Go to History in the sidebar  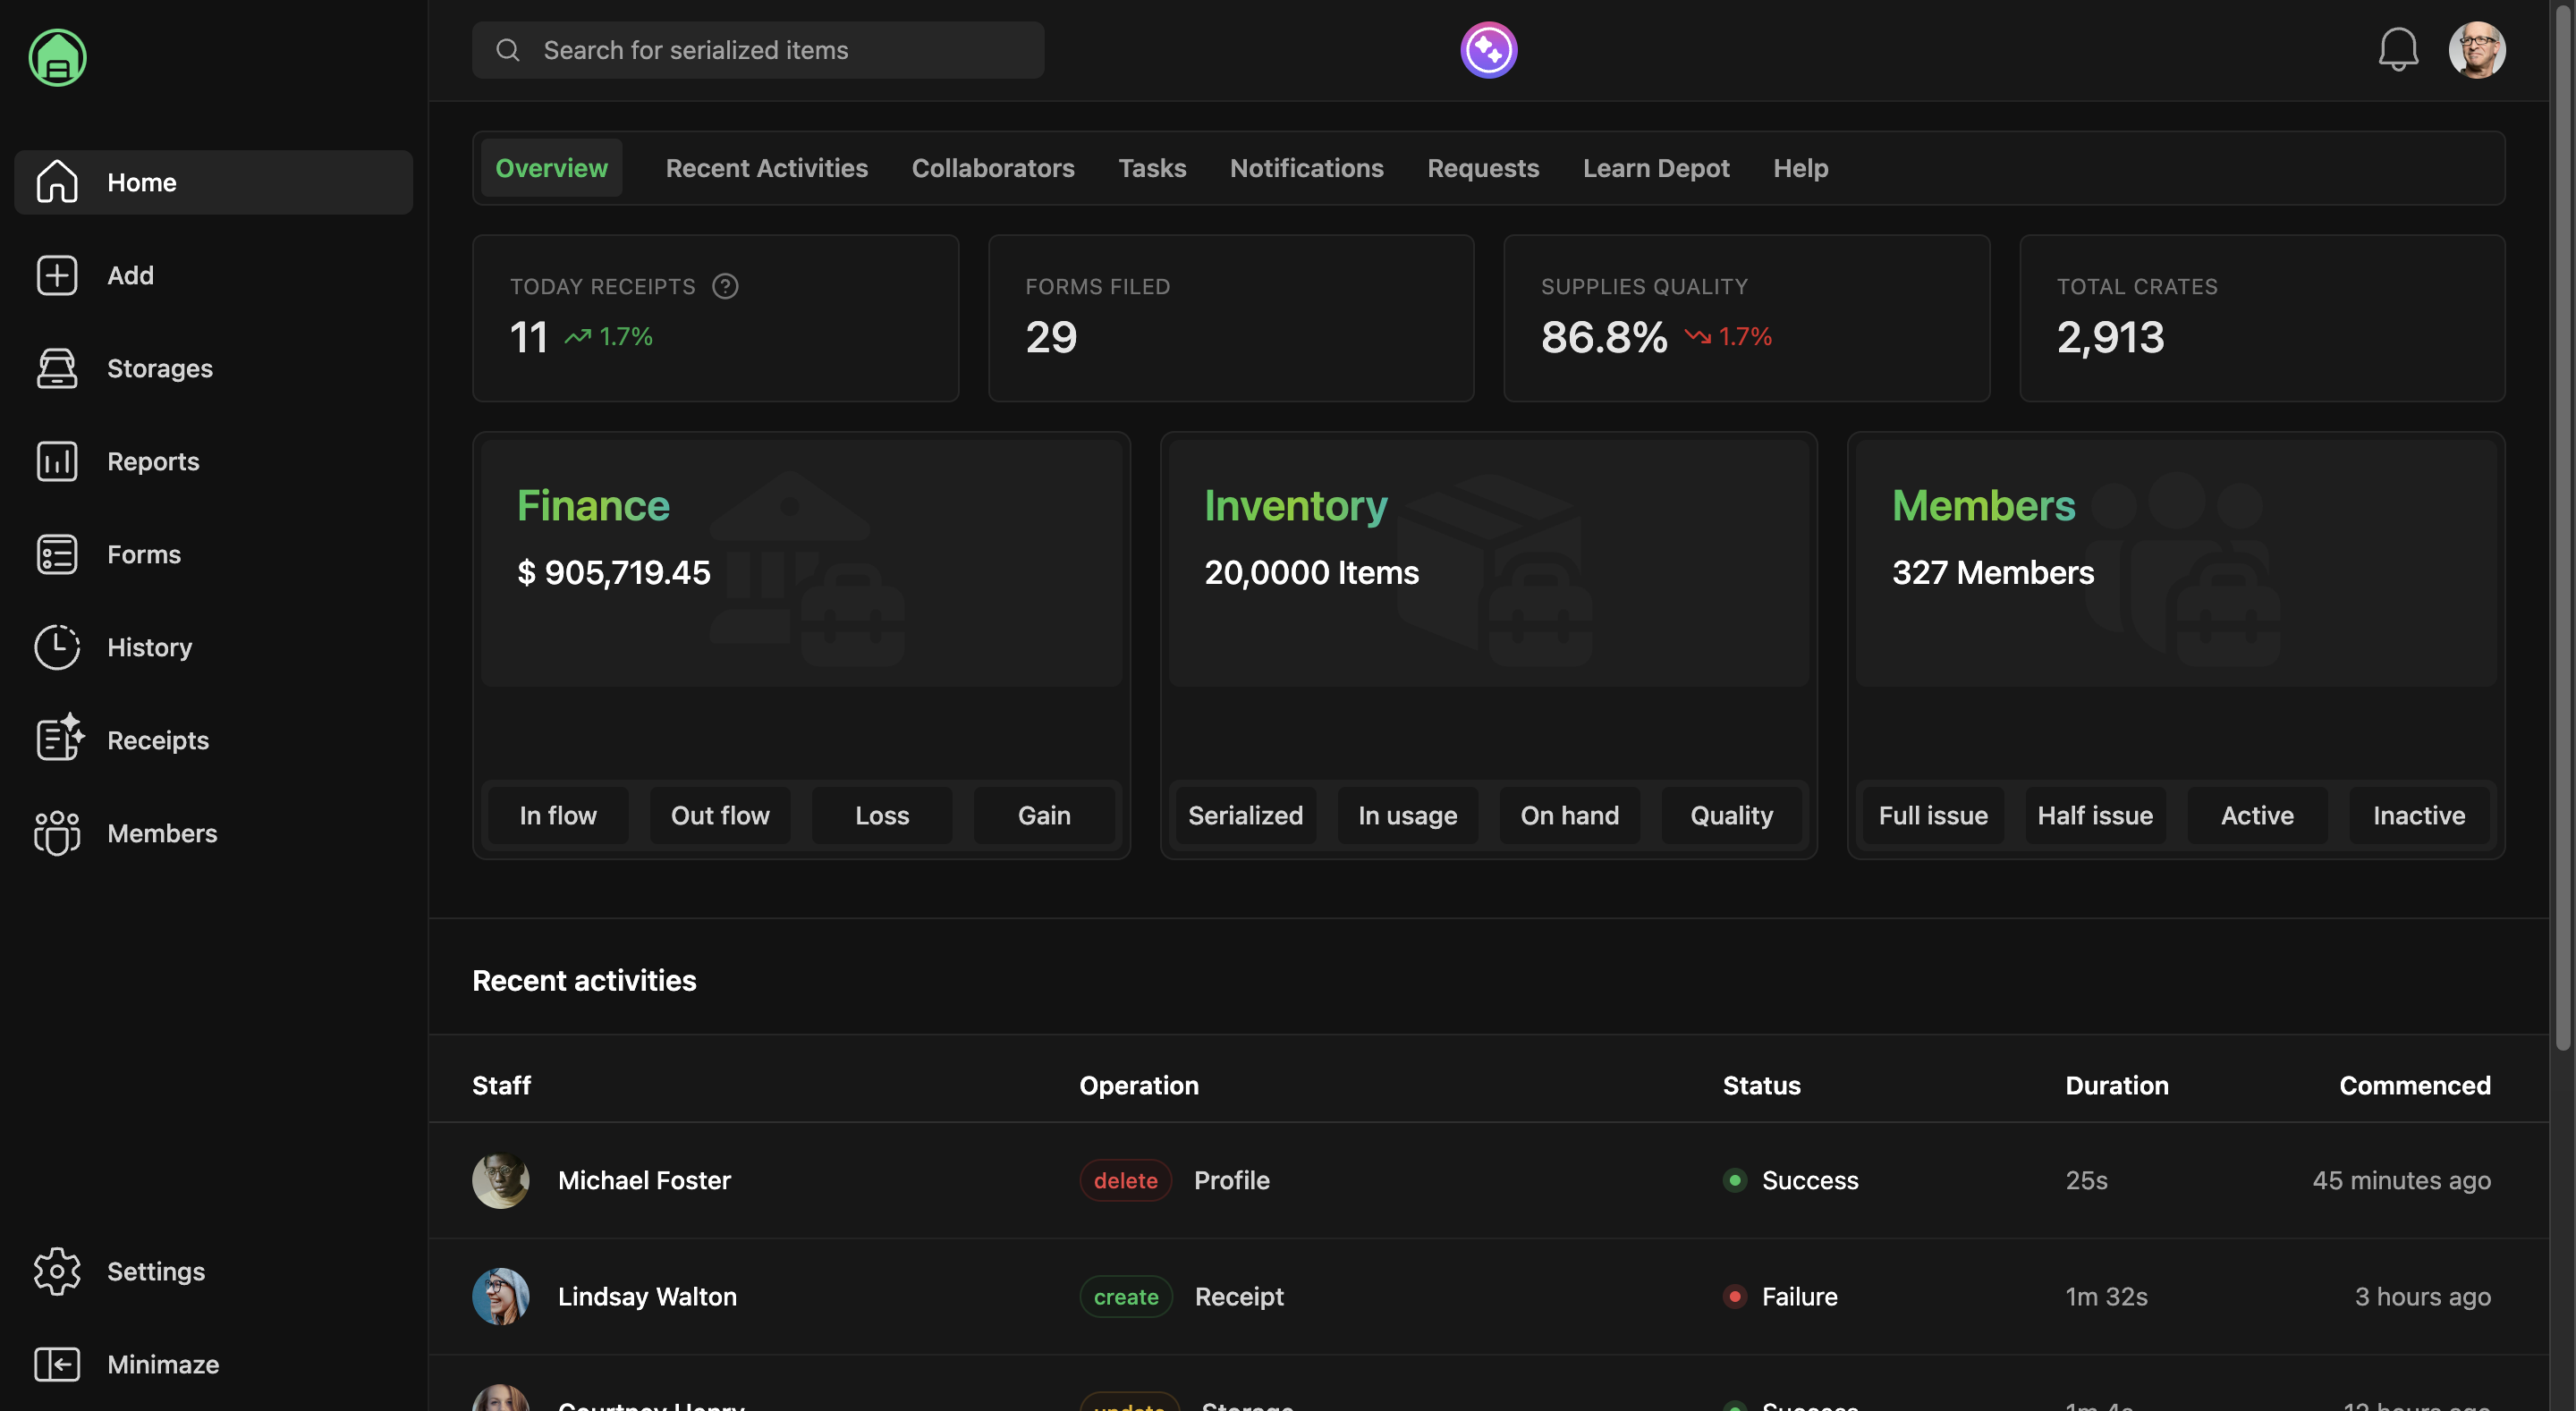click(x=149, y=647)
